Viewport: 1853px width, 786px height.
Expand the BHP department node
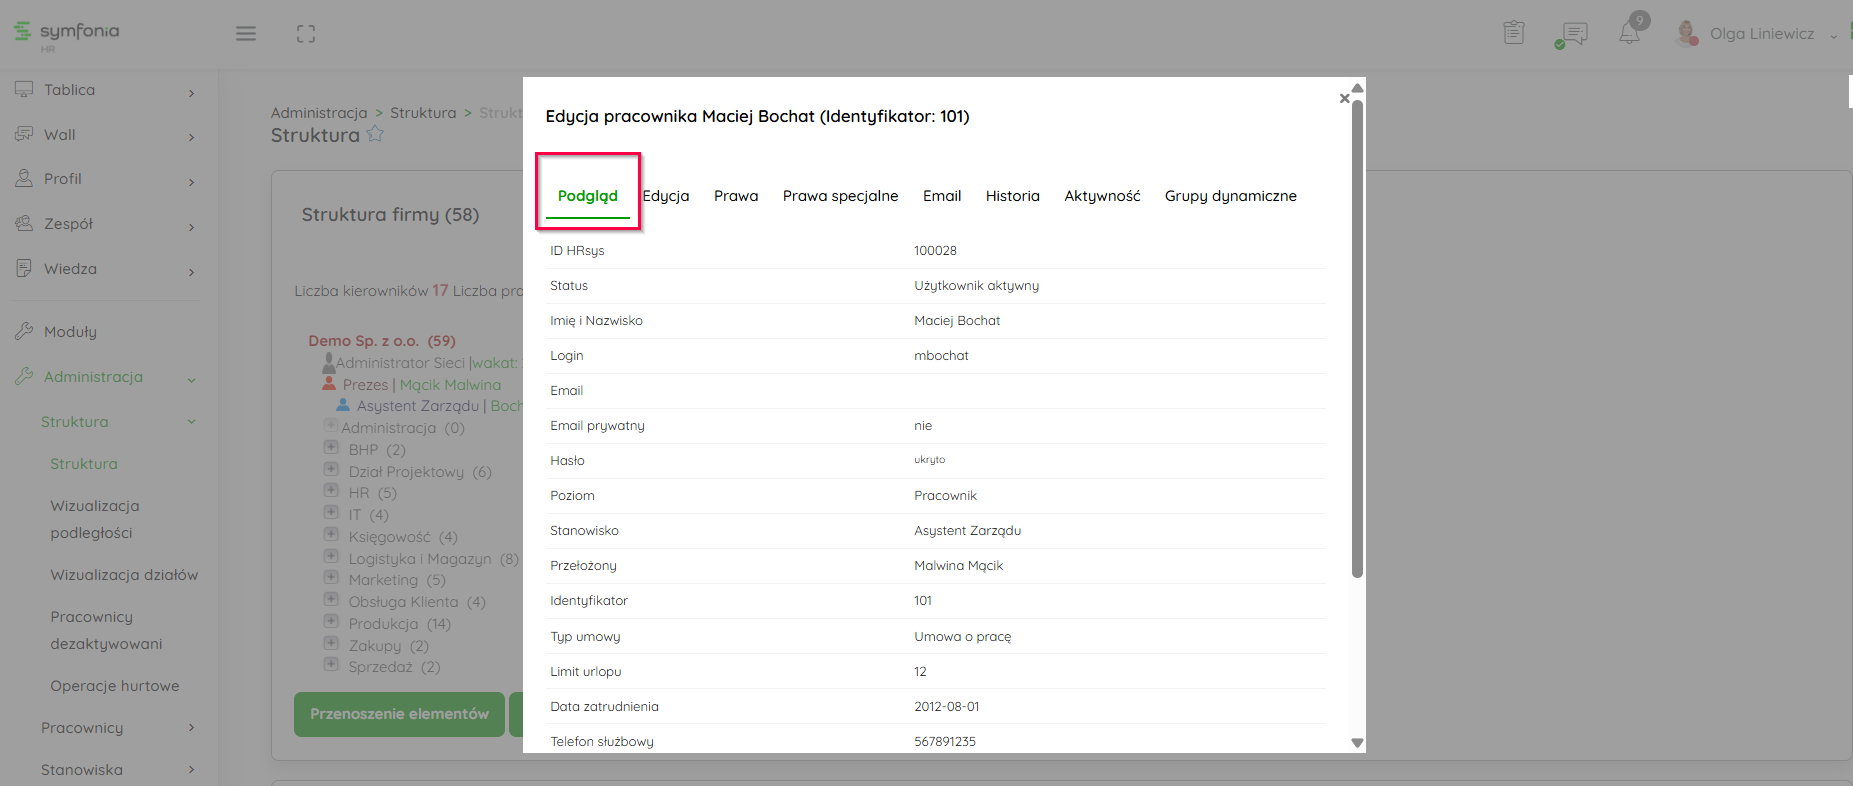331,447
